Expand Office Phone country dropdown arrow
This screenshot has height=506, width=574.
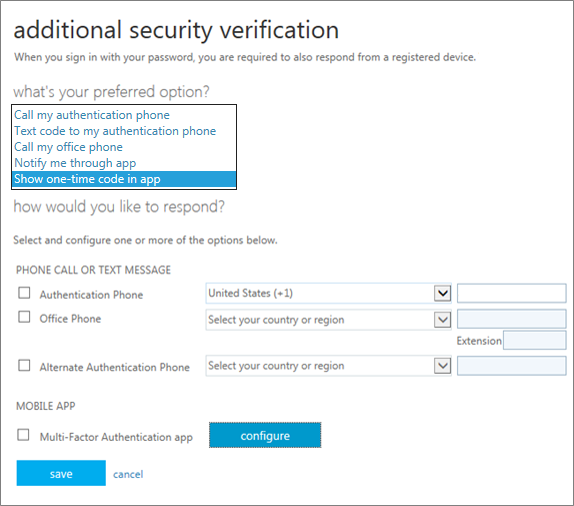(442, 320)
